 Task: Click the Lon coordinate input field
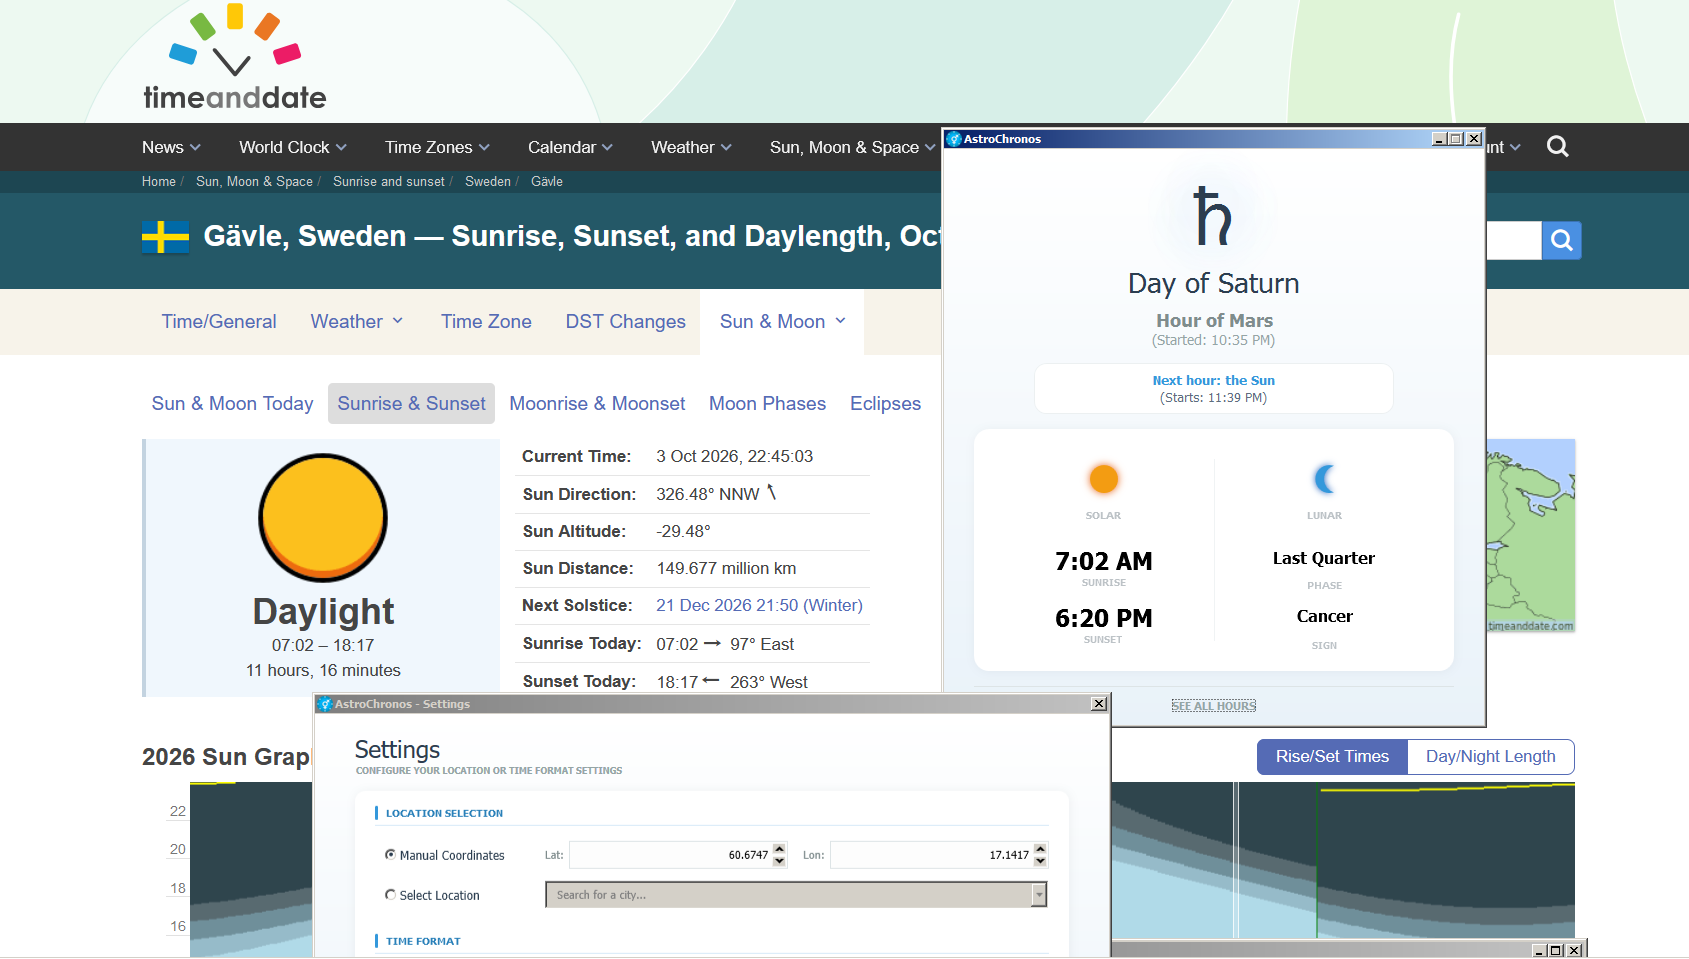click(931, 855)
